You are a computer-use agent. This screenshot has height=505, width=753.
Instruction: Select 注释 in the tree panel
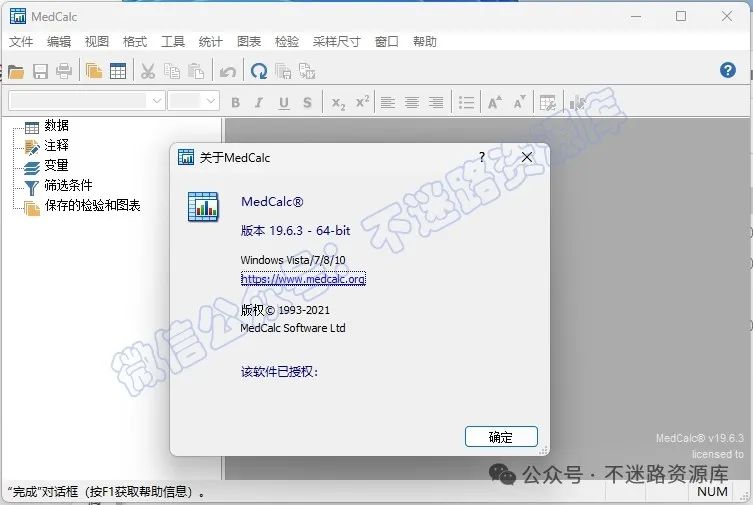coord(57,145)
